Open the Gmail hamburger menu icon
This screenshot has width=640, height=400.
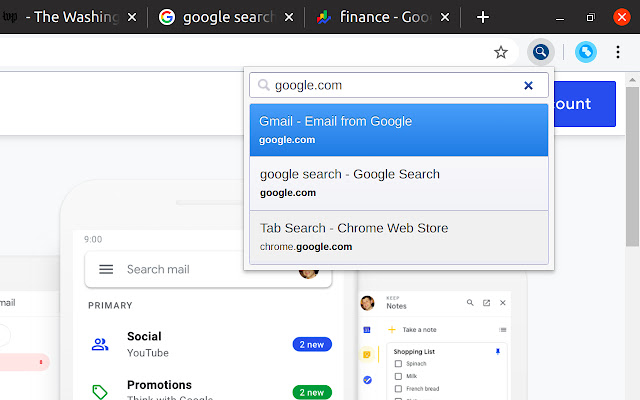tap(106, 269)
